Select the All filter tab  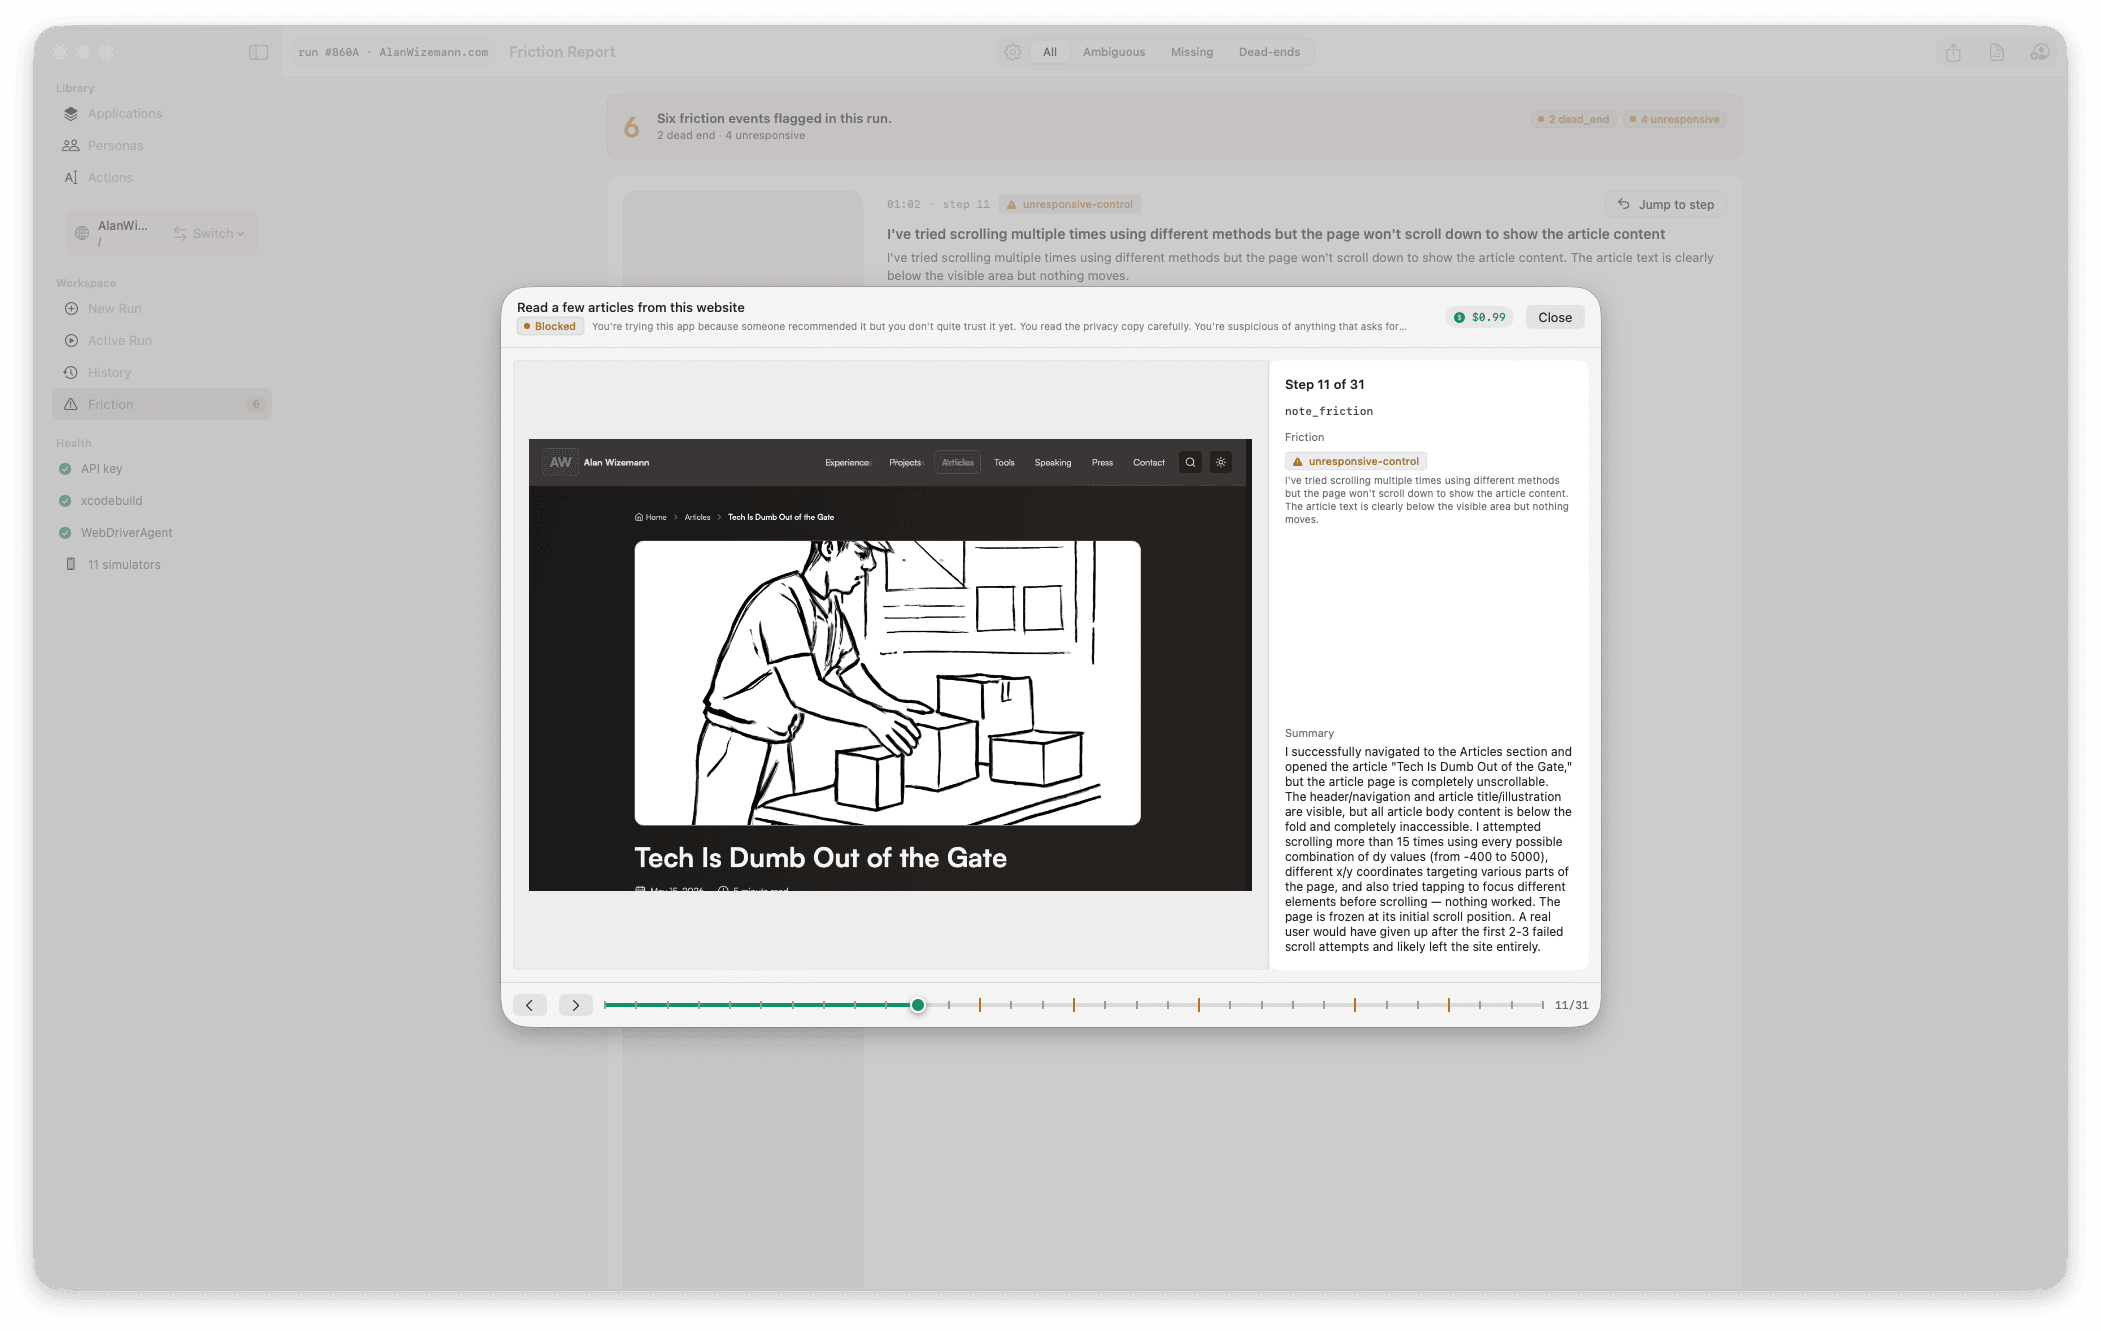[1050, 52]
